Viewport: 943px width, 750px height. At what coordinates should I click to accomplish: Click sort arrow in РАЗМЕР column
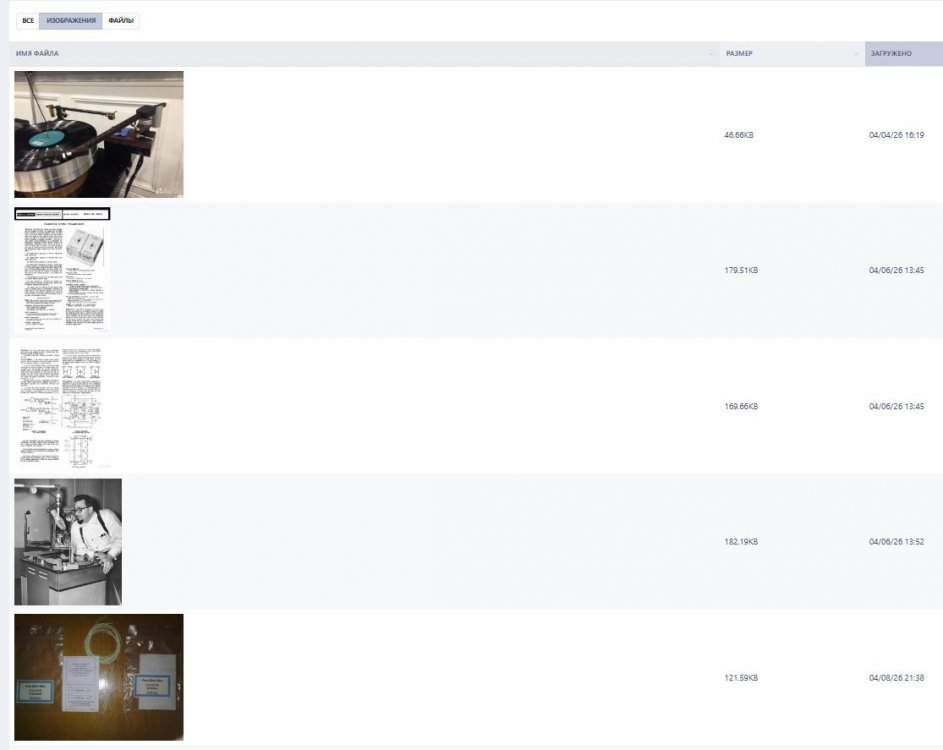click(x=856, y=54)
